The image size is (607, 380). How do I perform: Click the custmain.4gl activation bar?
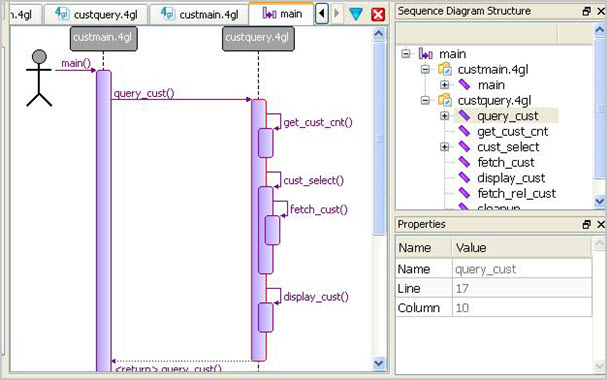click(x=104, y=221)
